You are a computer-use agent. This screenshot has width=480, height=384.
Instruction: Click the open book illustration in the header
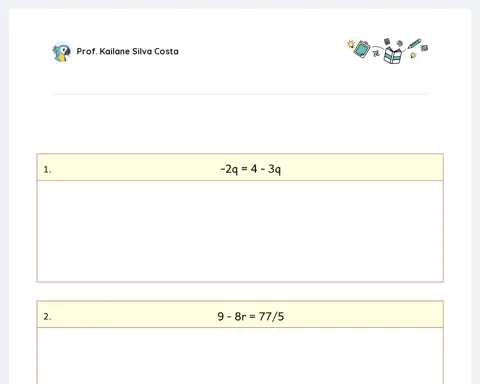click(392, 55)
